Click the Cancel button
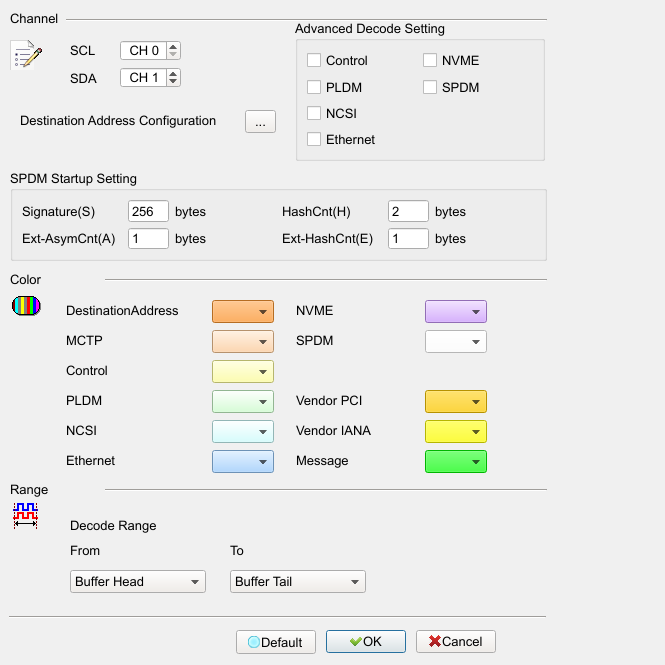Viewport: 665px width, 665px height. [456, 641]
